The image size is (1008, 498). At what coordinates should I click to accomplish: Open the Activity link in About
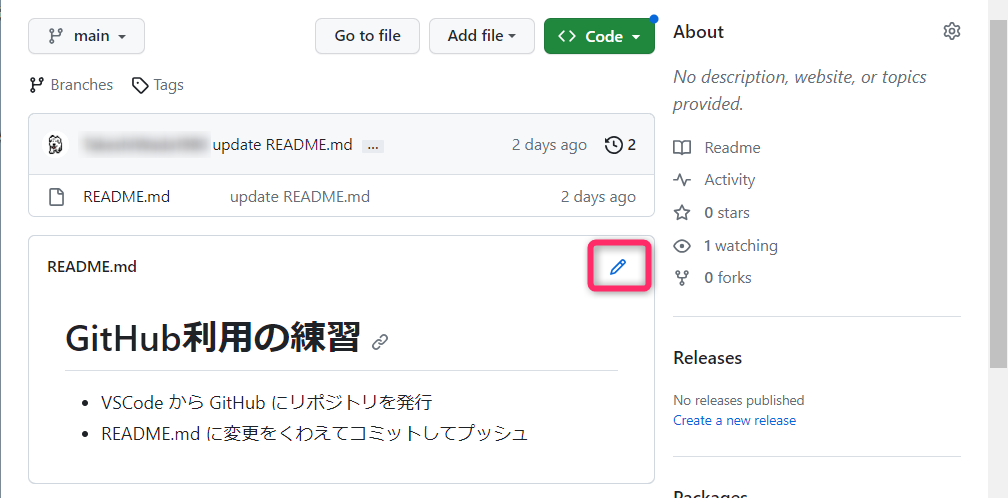(729, 180)
